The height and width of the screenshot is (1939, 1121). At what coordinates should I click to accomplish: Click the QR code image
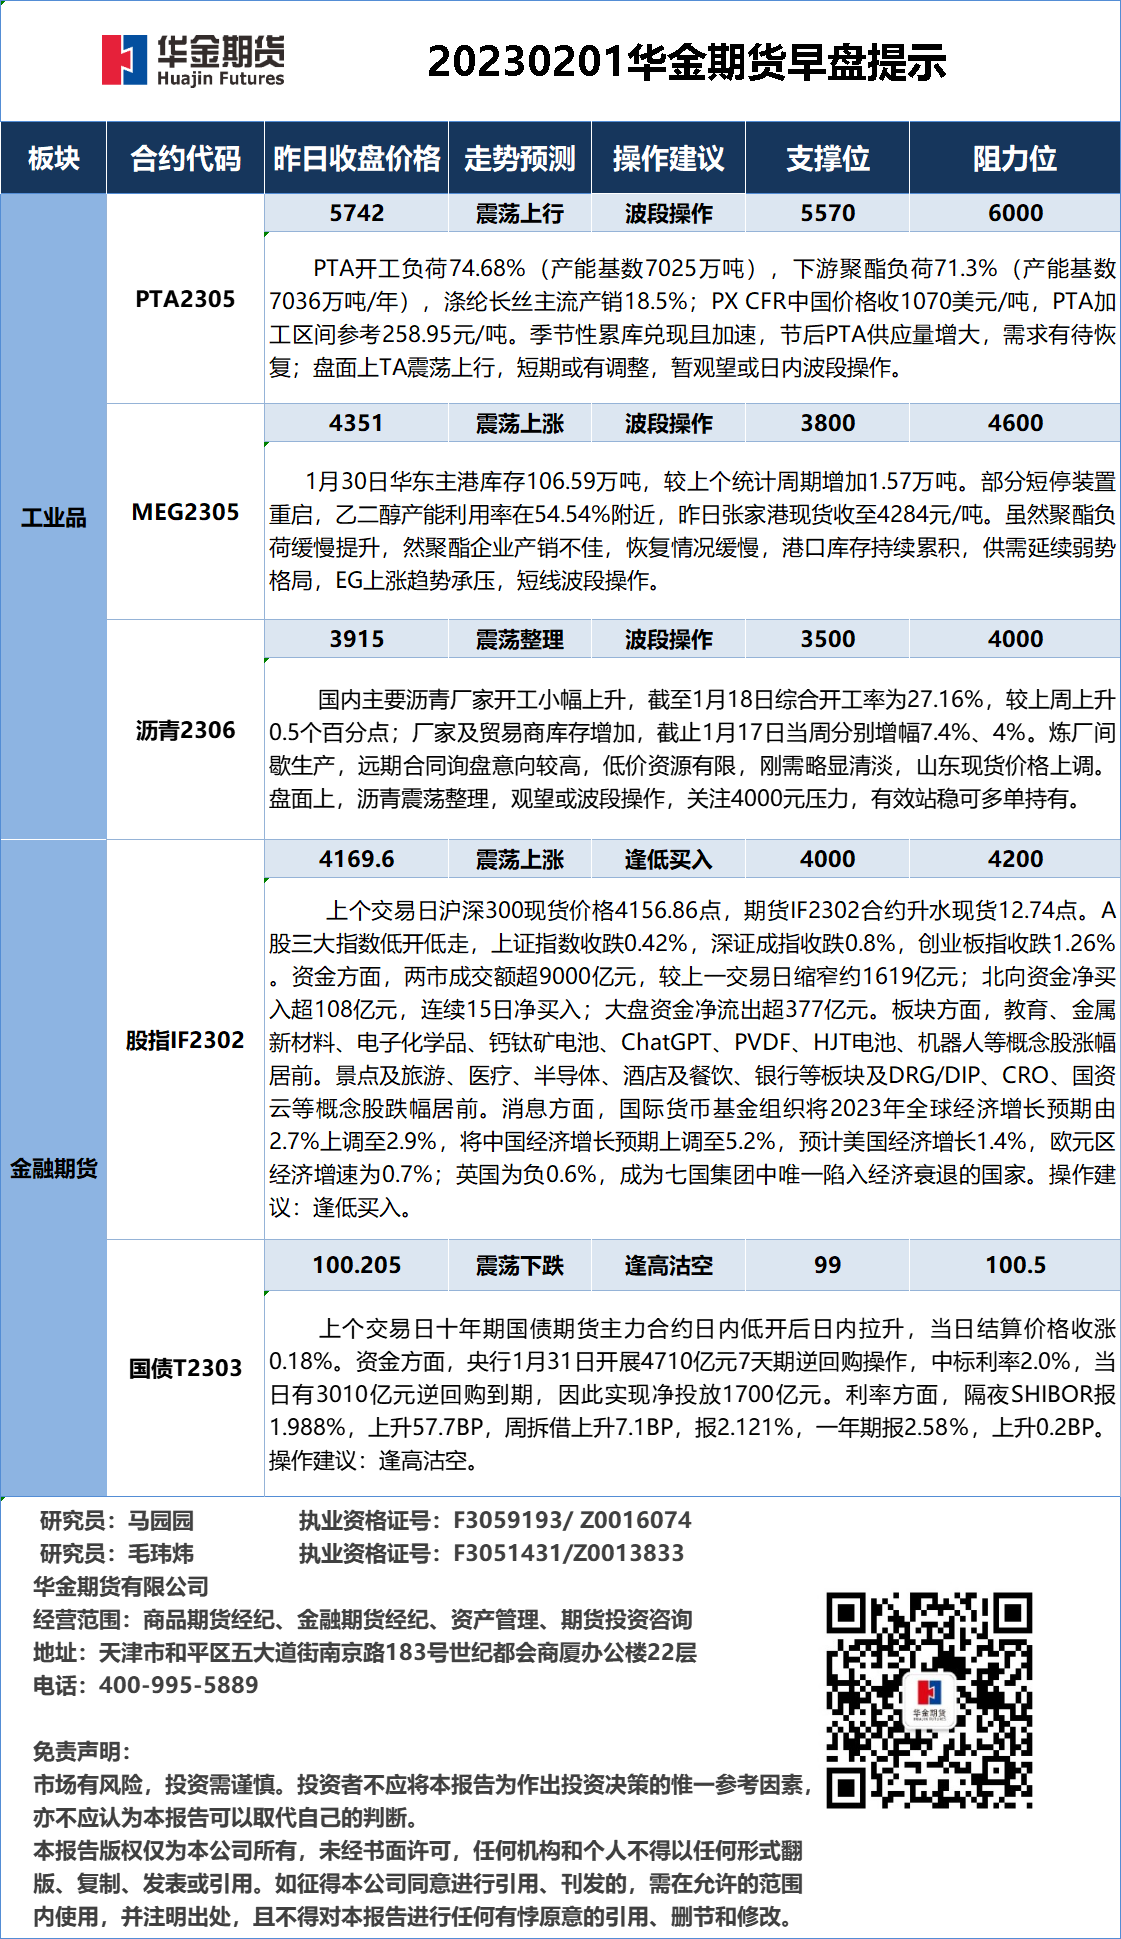coord(929,1700)
